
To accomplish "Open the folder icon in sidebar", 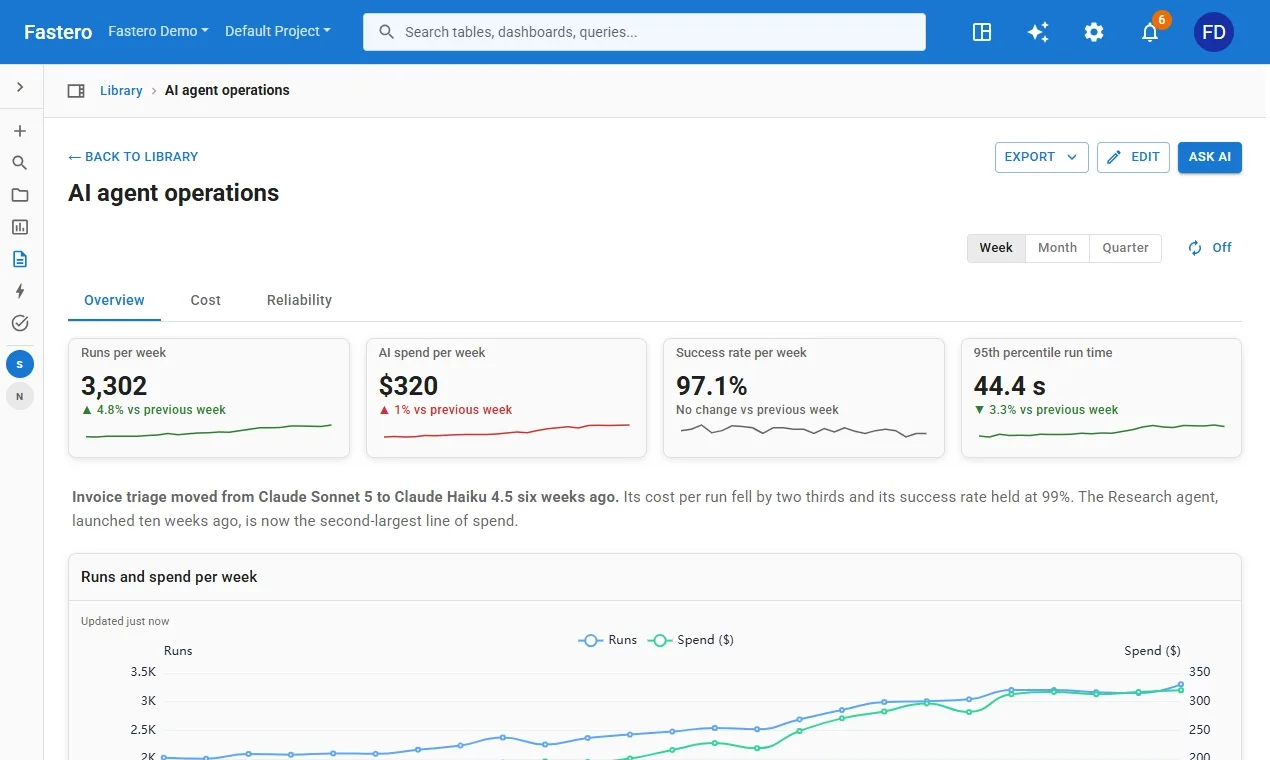I will [x=20, y=195].
